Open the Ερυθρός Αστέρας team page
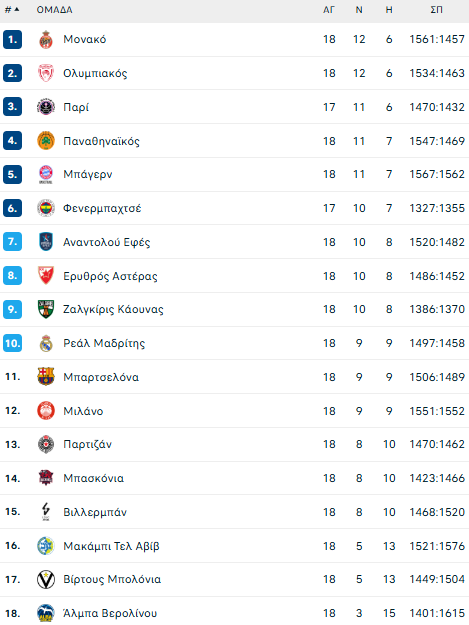Screen dimensions: 469x625 point(110,276)
